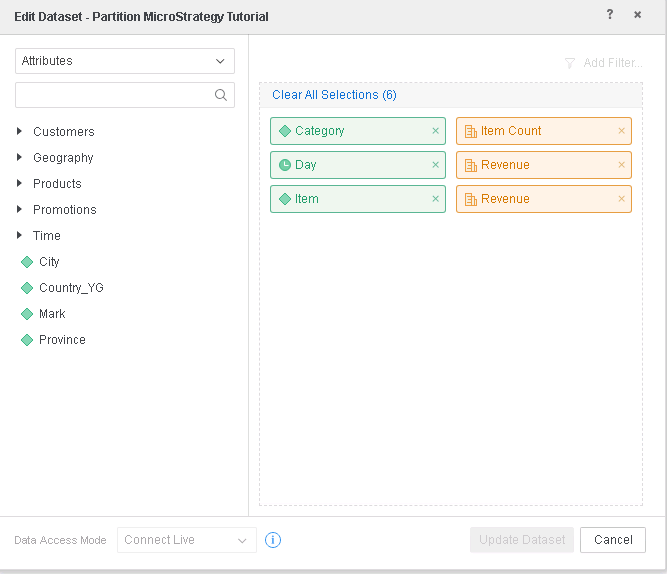The height and width of the screenshot is (574, 667).
Task: Expand the Customers folder
Action: [x=19, y=132]
